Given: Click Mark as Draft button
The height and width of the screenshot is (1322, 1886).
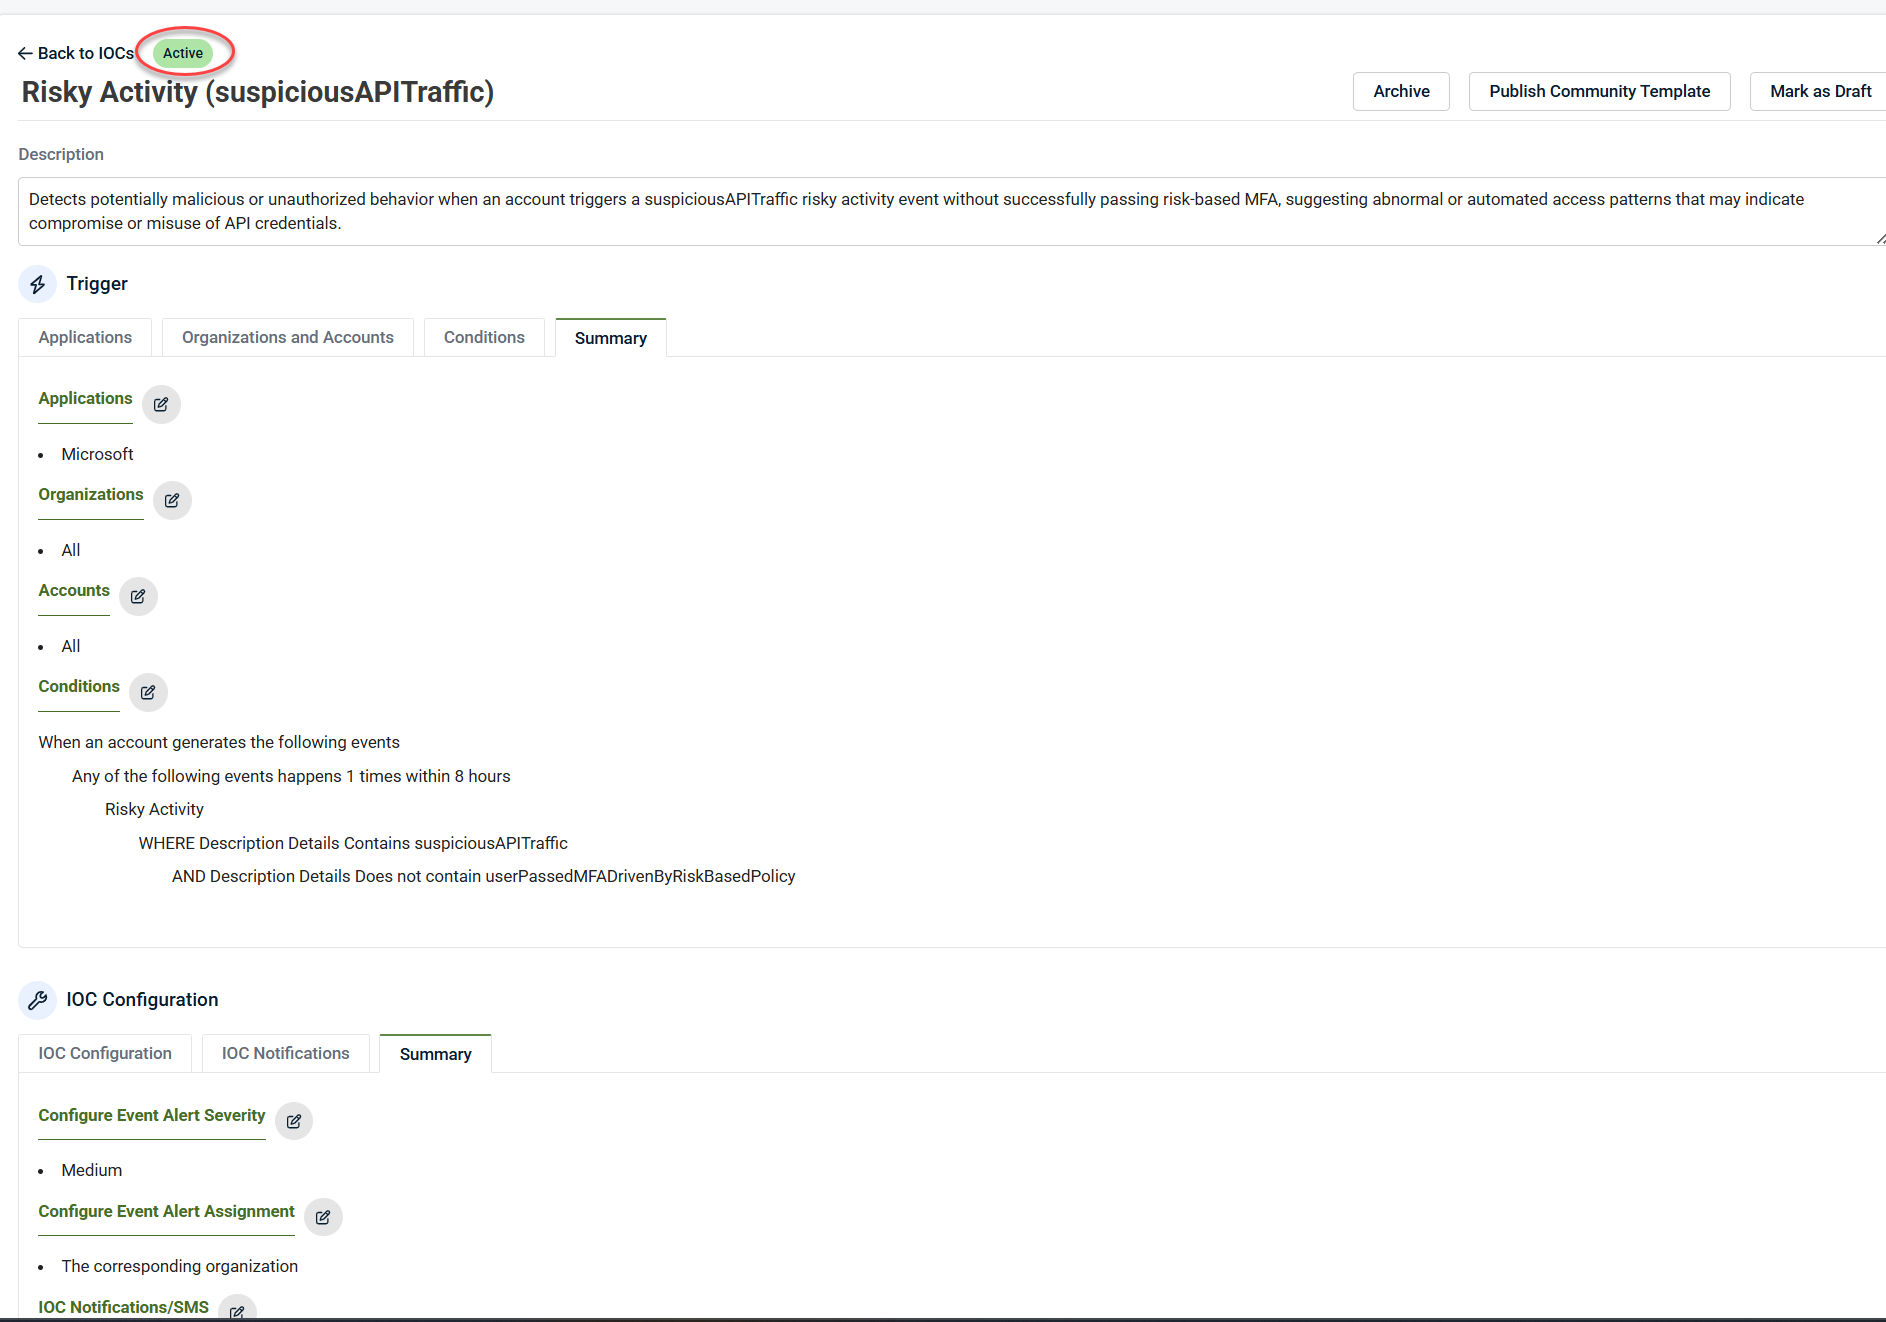Looking at the screenshot, I should pos(1819,92).
